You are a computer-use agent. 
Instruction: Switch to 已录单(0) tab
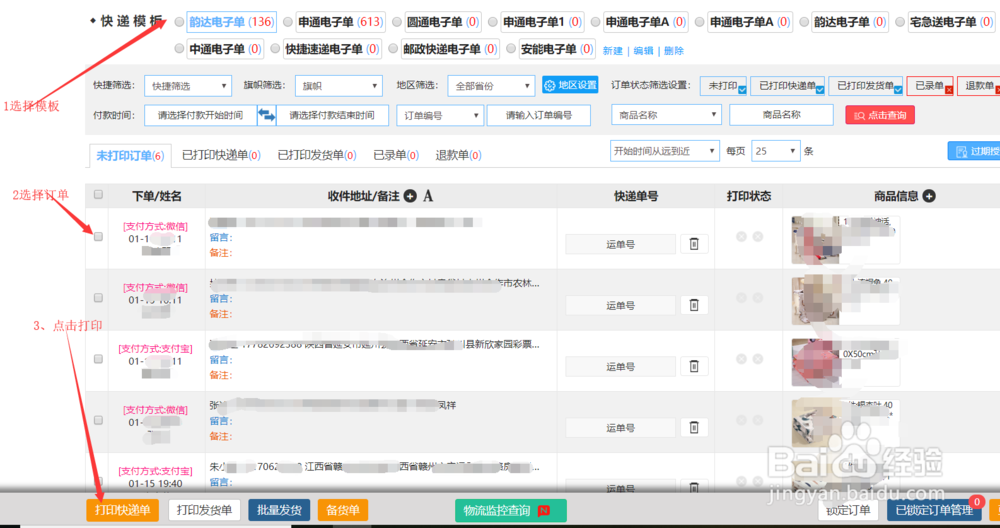396,155
